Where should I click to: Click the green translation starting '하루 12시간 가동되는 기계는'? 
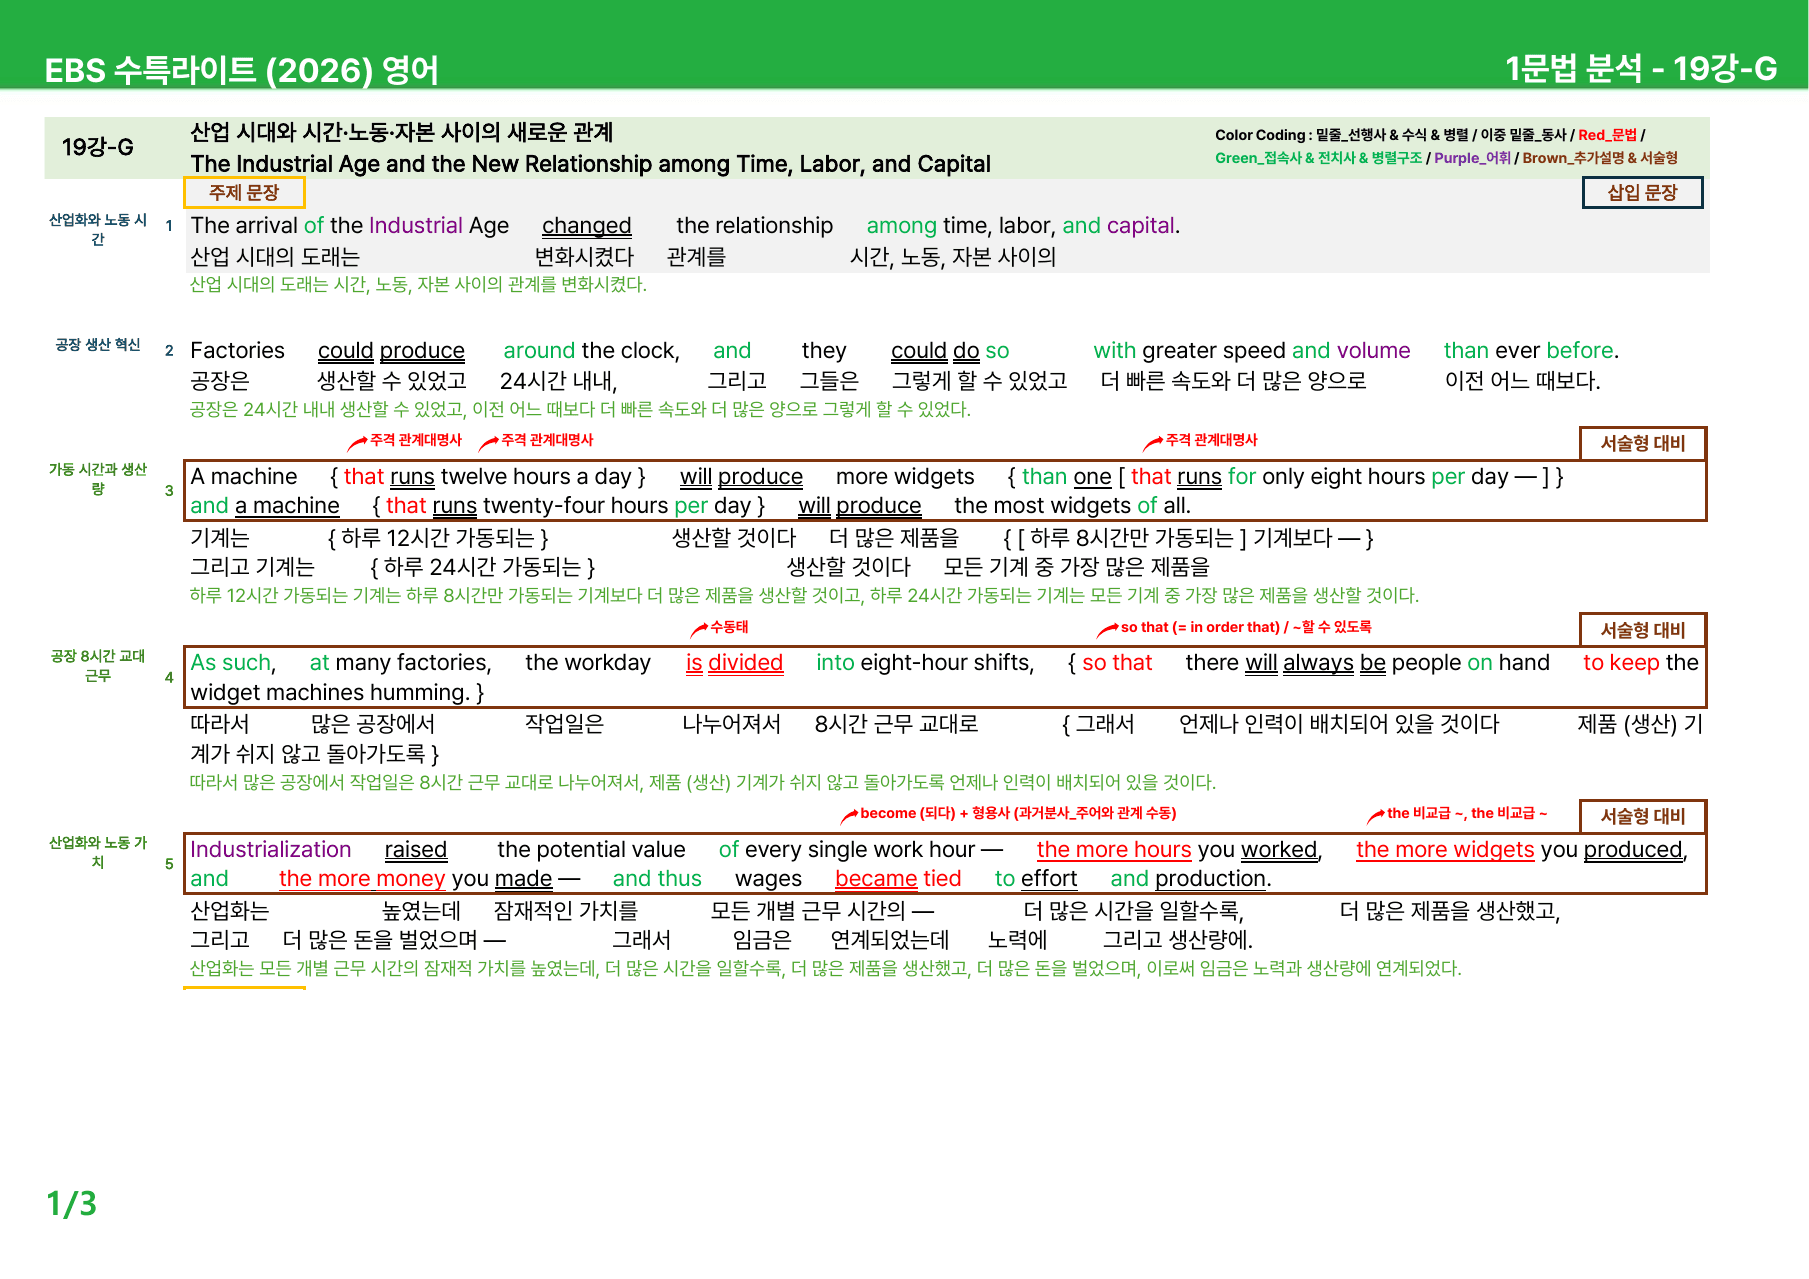(x=804, y=596)
